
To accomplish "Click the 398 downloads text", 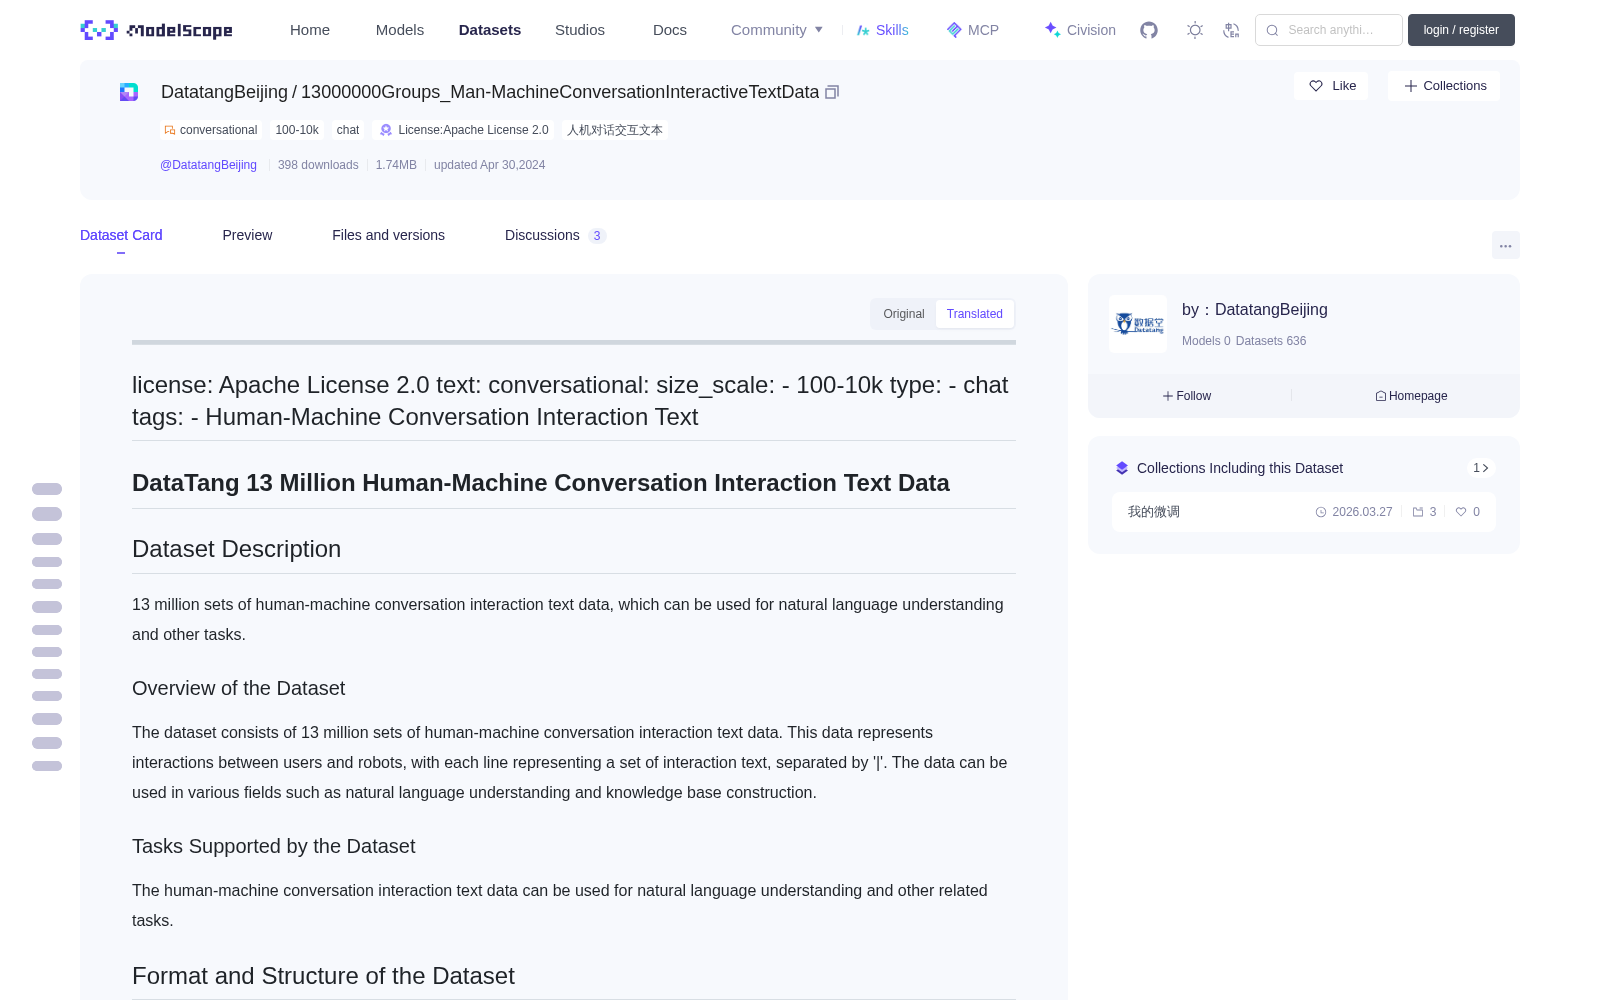I will [x=318, y=165].
